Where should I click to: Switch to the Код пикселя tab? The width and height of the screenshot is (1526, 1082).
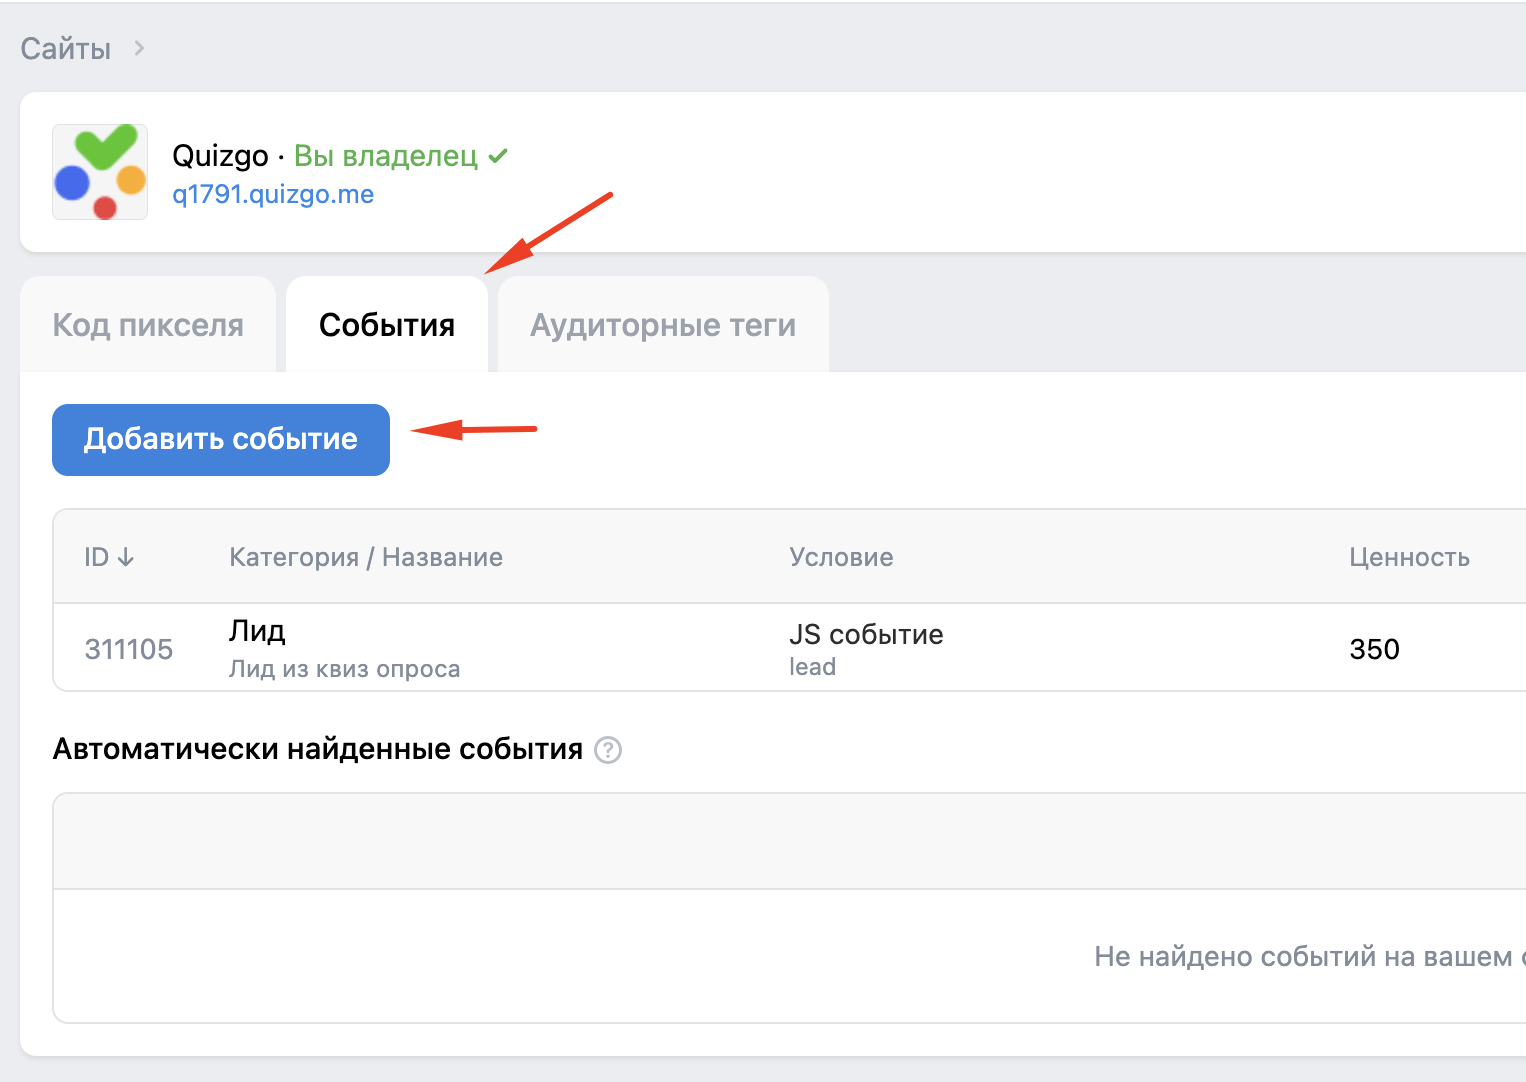tap(148, 325)
